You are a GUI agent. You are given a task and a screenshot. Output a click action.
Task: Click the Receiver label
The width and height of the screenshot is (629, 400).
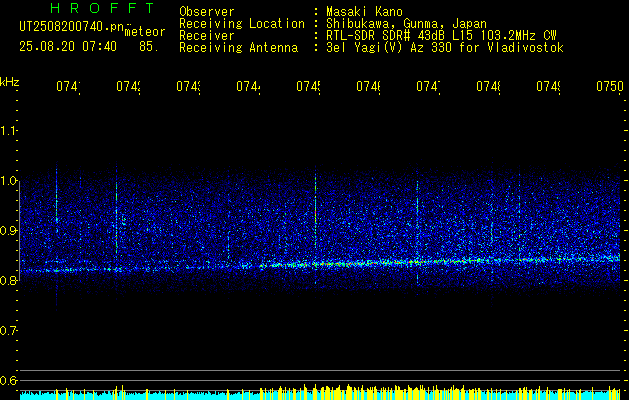pyautogui.click(x=207, y=36)
